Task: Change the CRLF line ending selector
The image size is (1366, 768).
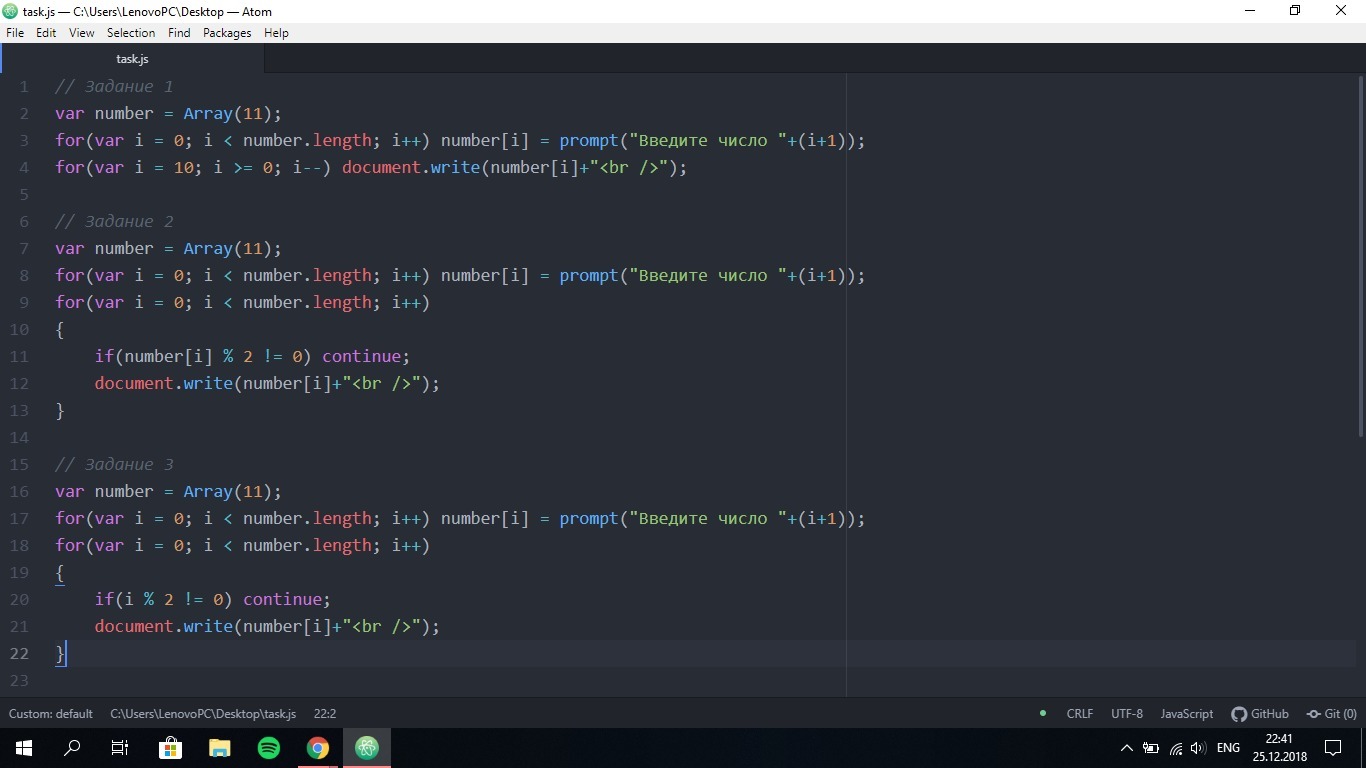Action: point(1080,714)
